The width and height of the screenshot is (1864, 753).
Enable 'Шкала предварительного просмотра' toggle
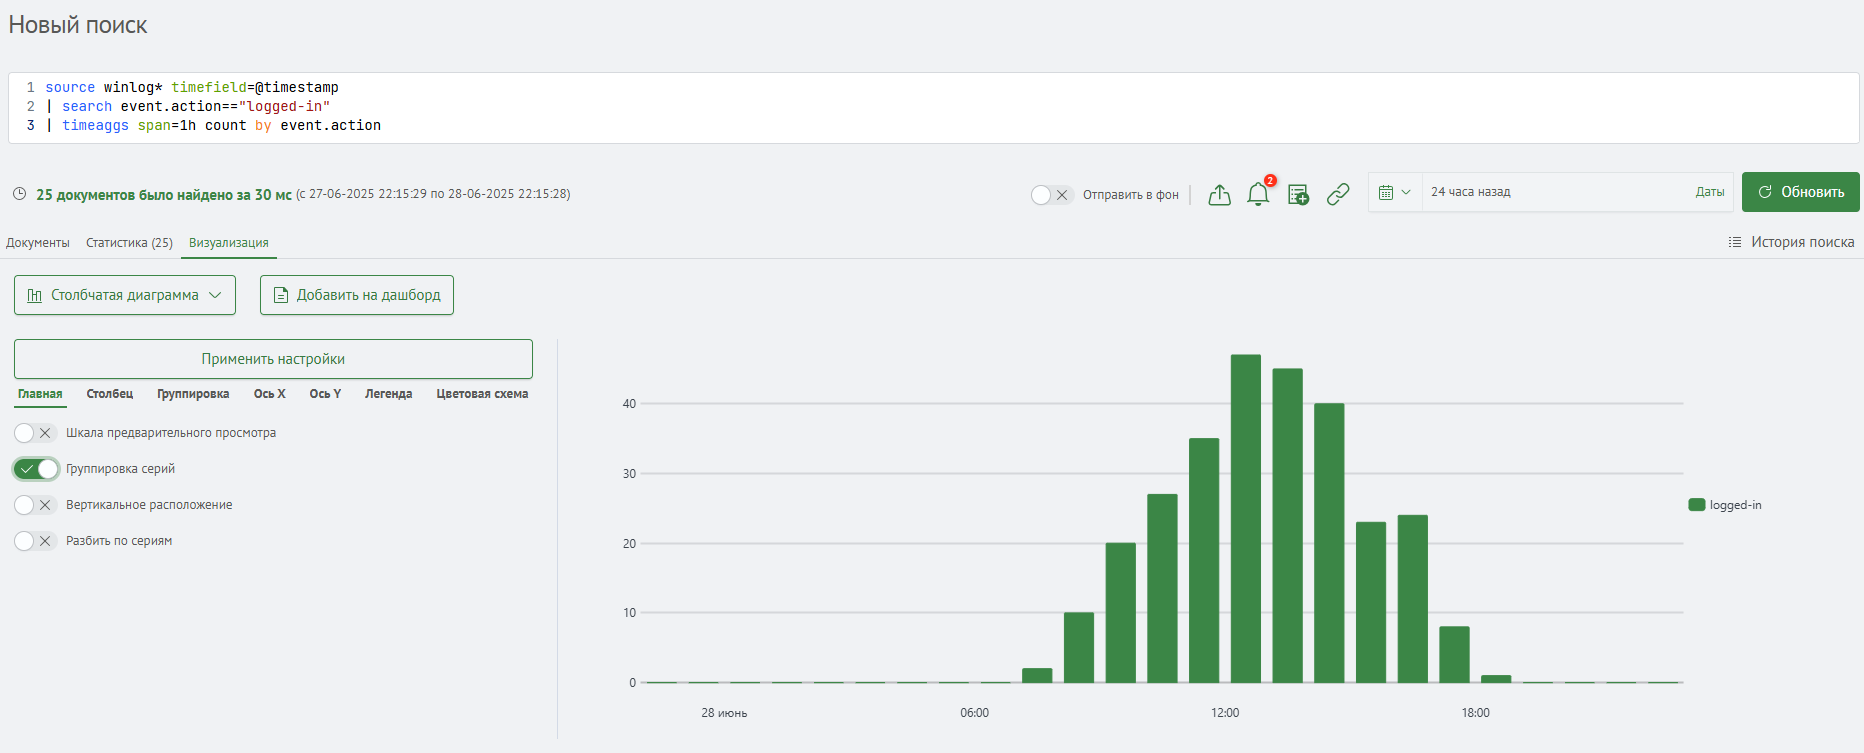tap(36, 433)
